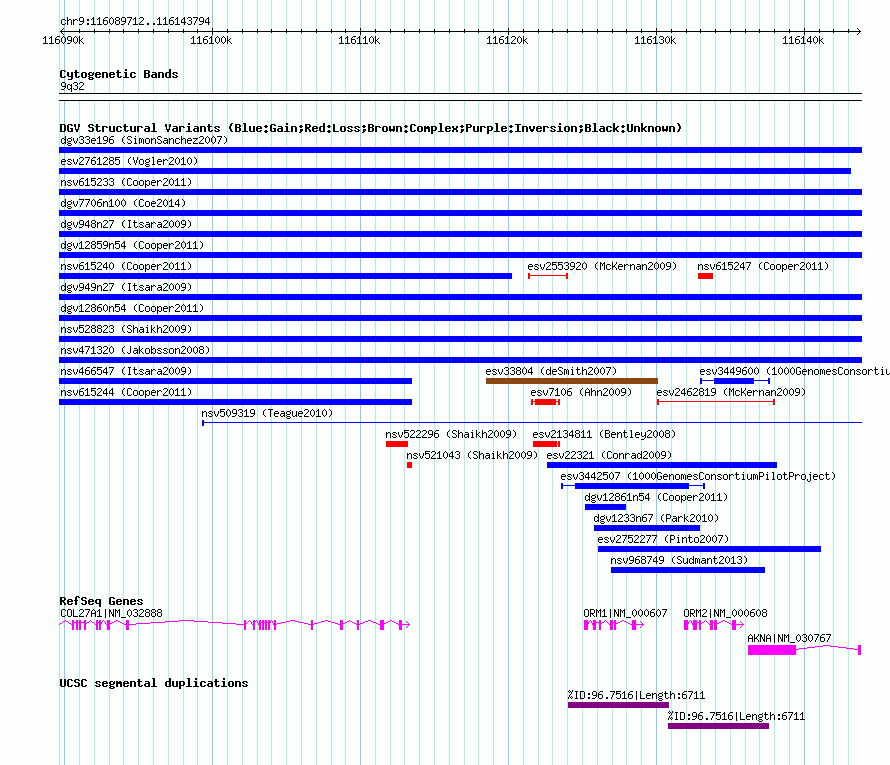
Task: Open the dgv1233n67 (Park2010) blue bar
Action: coord(647,528)
